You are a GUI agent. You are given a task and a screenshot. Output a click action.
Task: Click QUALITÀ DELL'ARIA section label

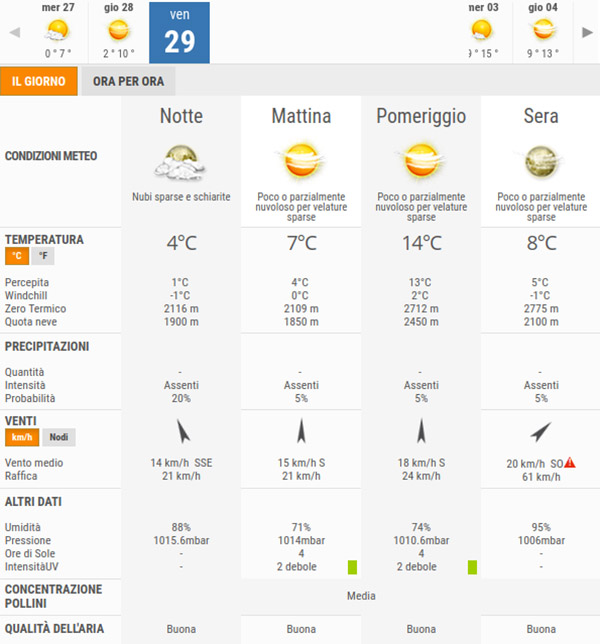point(54,628)
